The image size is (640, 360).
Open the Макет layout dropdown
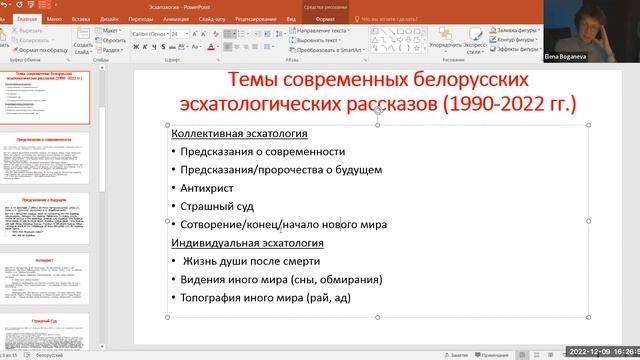[108, 31]
